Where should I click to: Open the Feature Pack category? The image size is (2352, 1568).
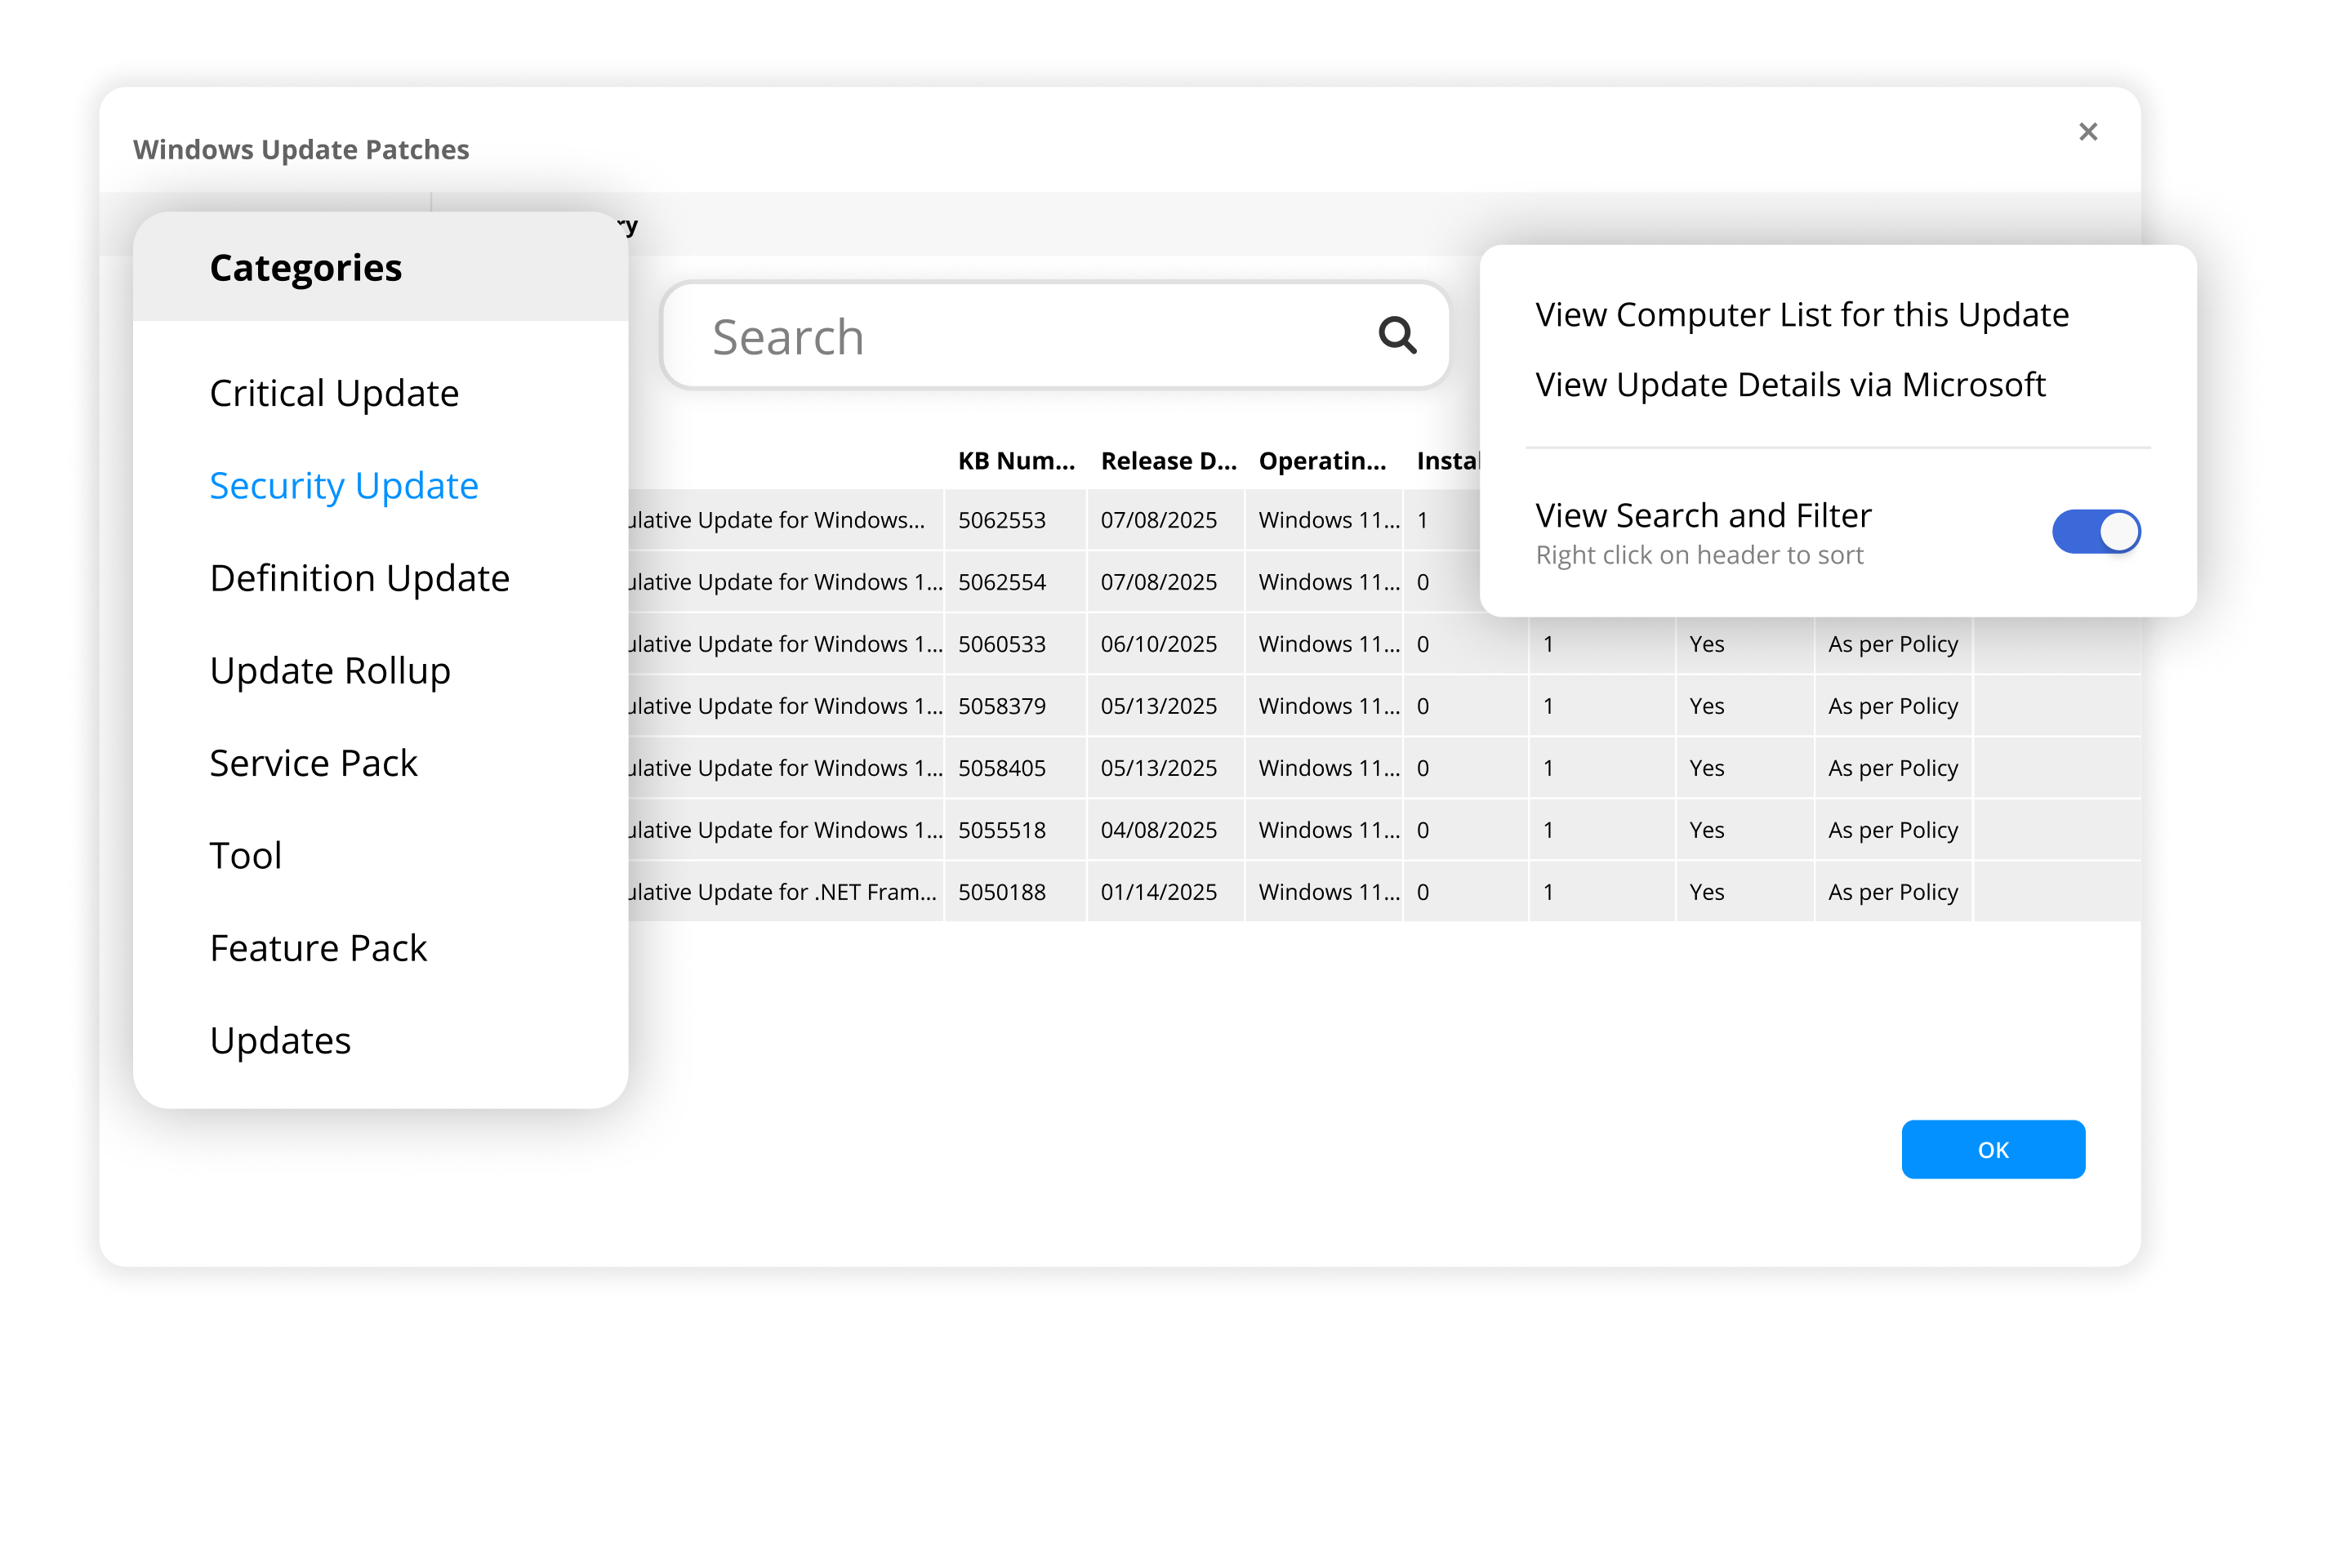[318, 949]
